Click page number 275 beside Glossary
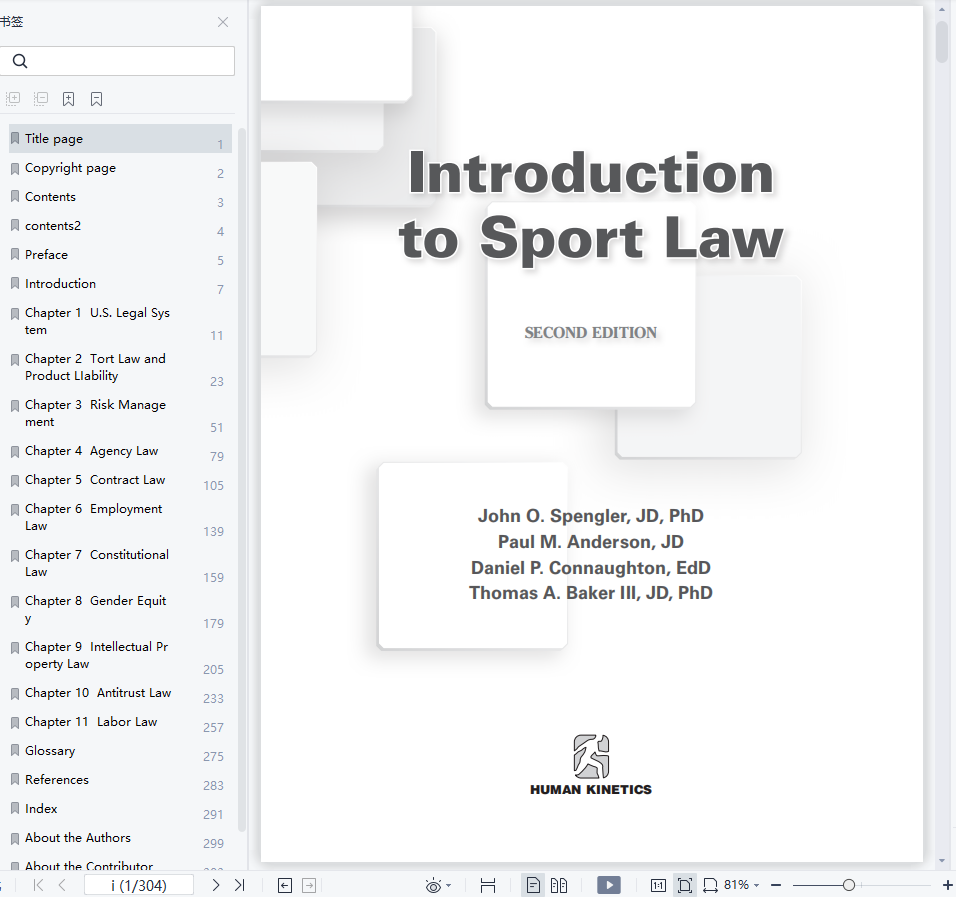This screenshot has height=897, width=956. click(213, 756)
